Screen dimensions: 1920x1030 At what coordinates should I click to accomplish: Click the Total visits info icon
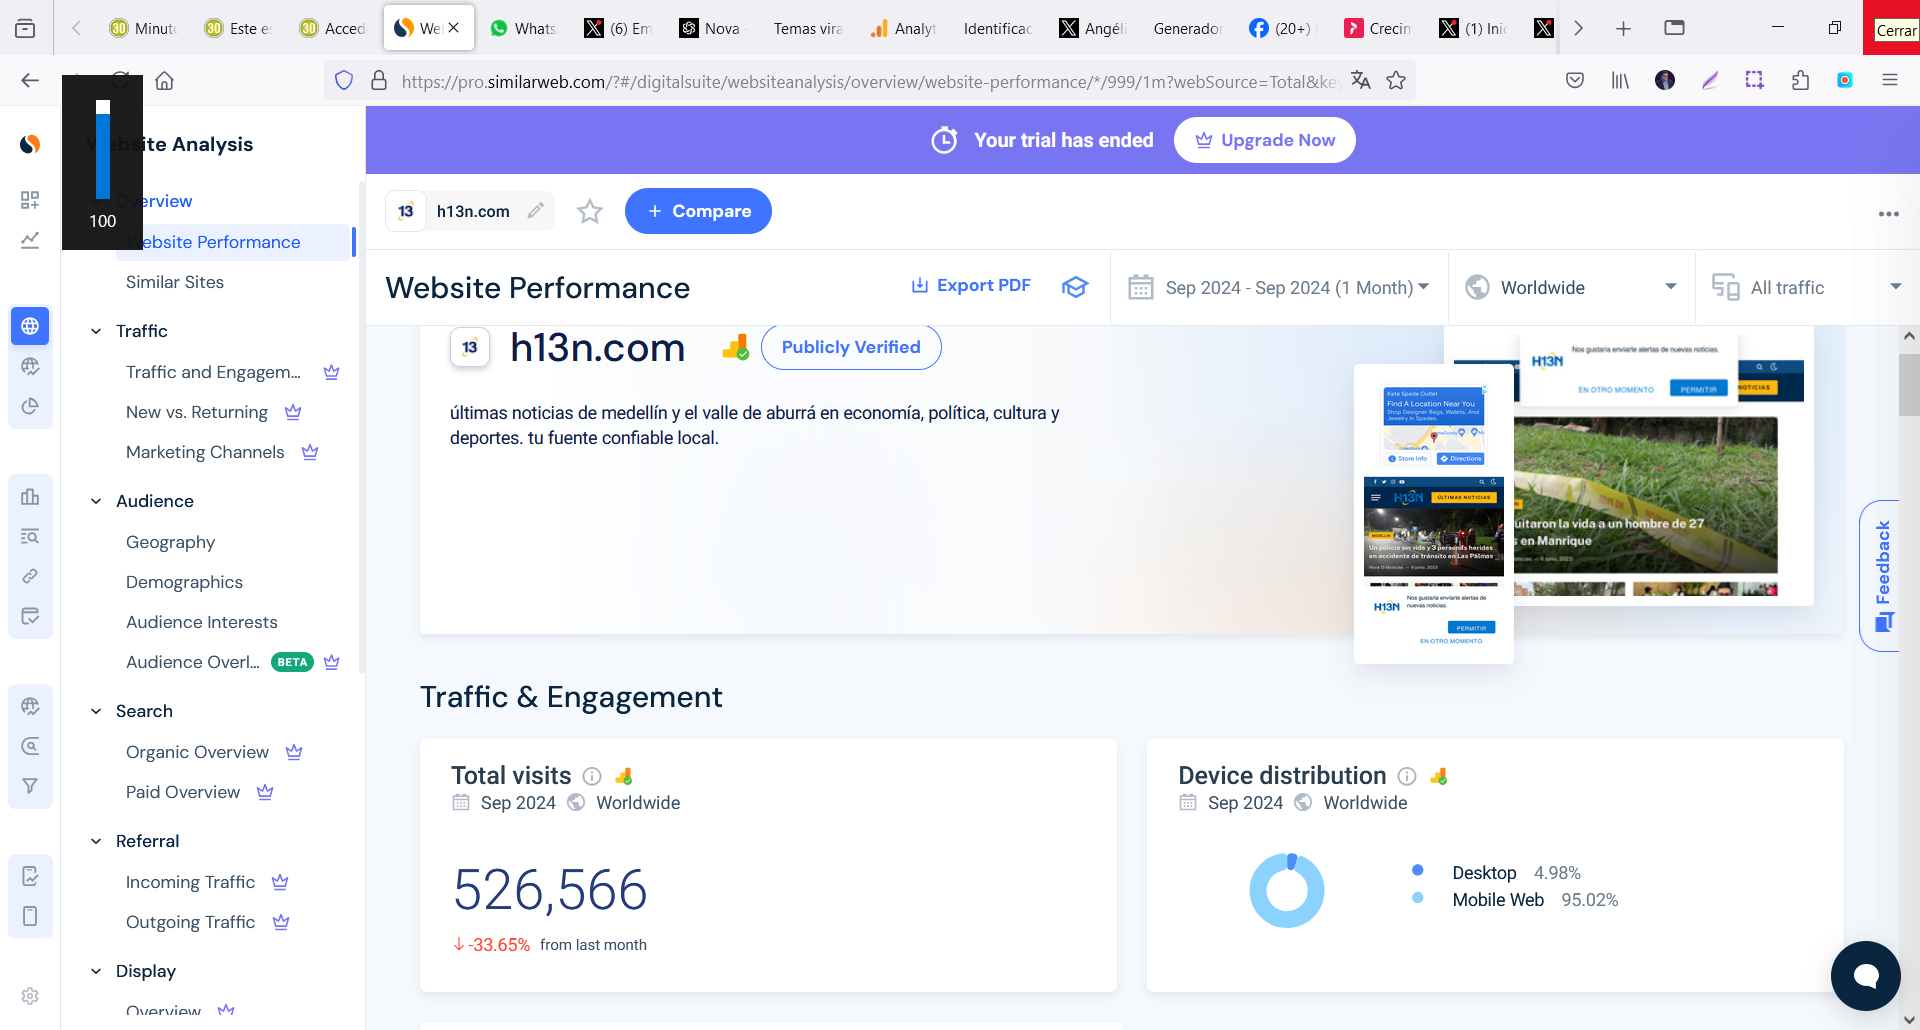(592, 776)
